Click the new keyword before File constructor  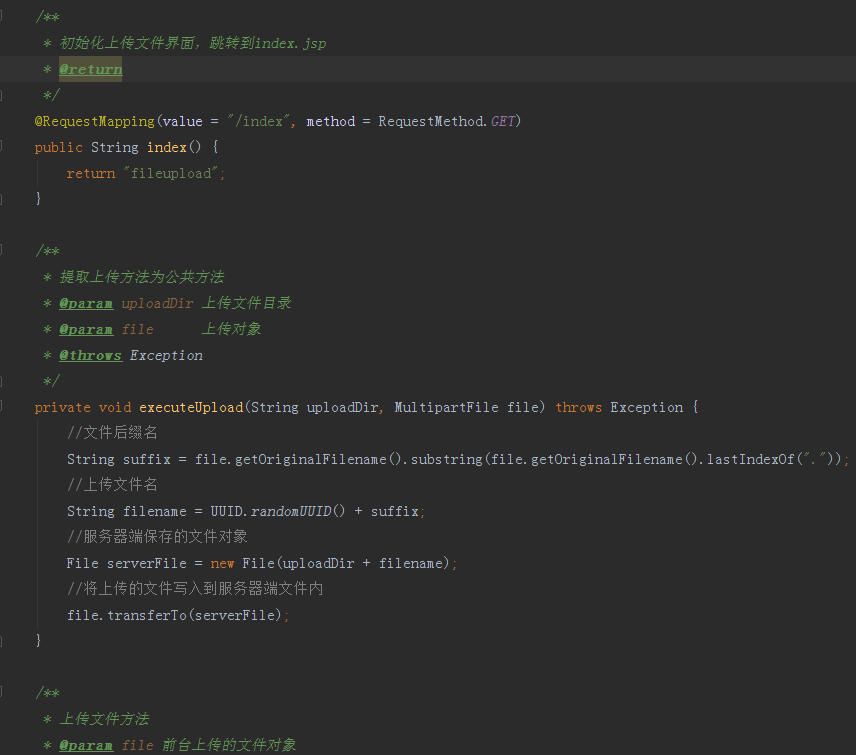coord(222,563)
